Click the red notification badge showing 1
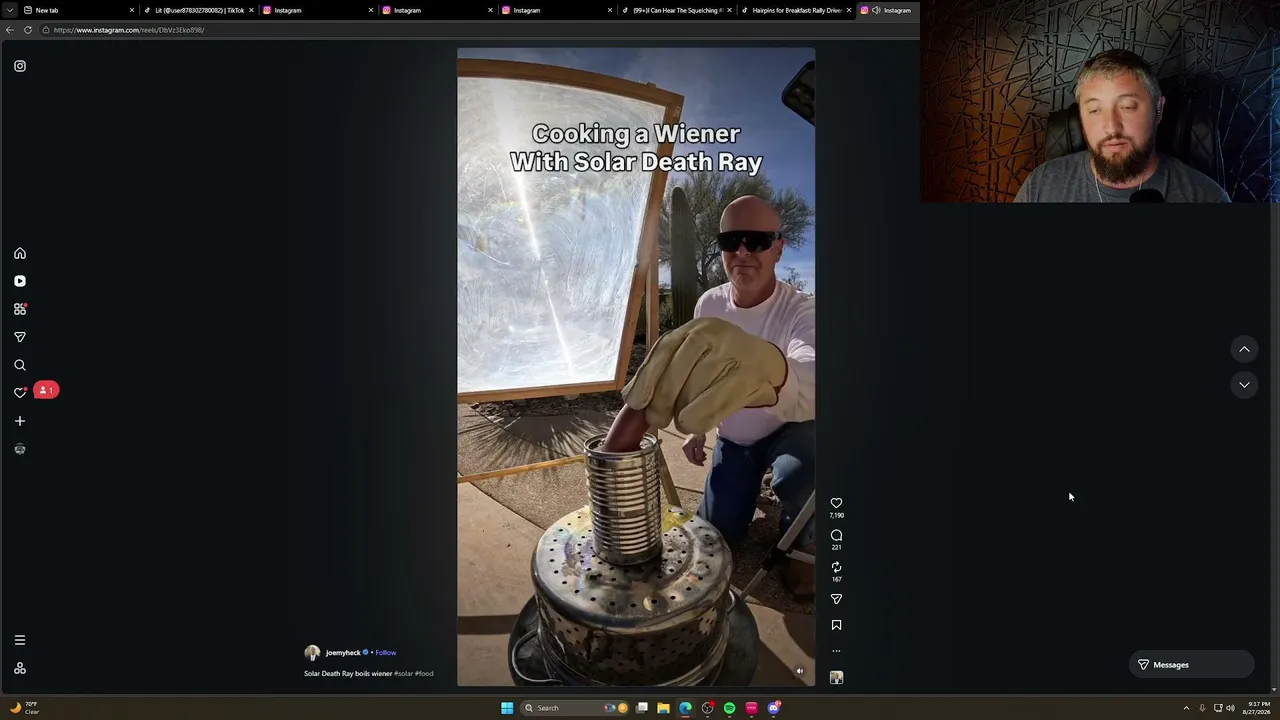 (x=46, y=390)
